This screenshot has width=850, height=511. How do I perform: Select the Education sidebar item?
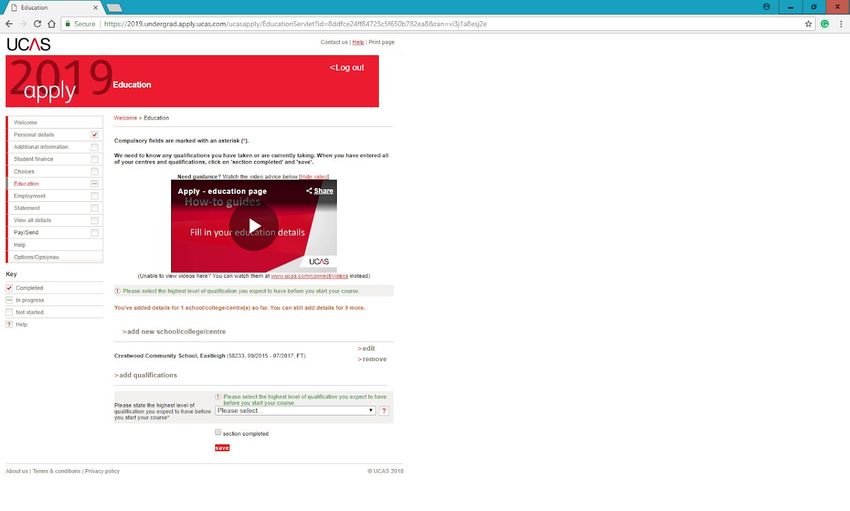(27, 184)
